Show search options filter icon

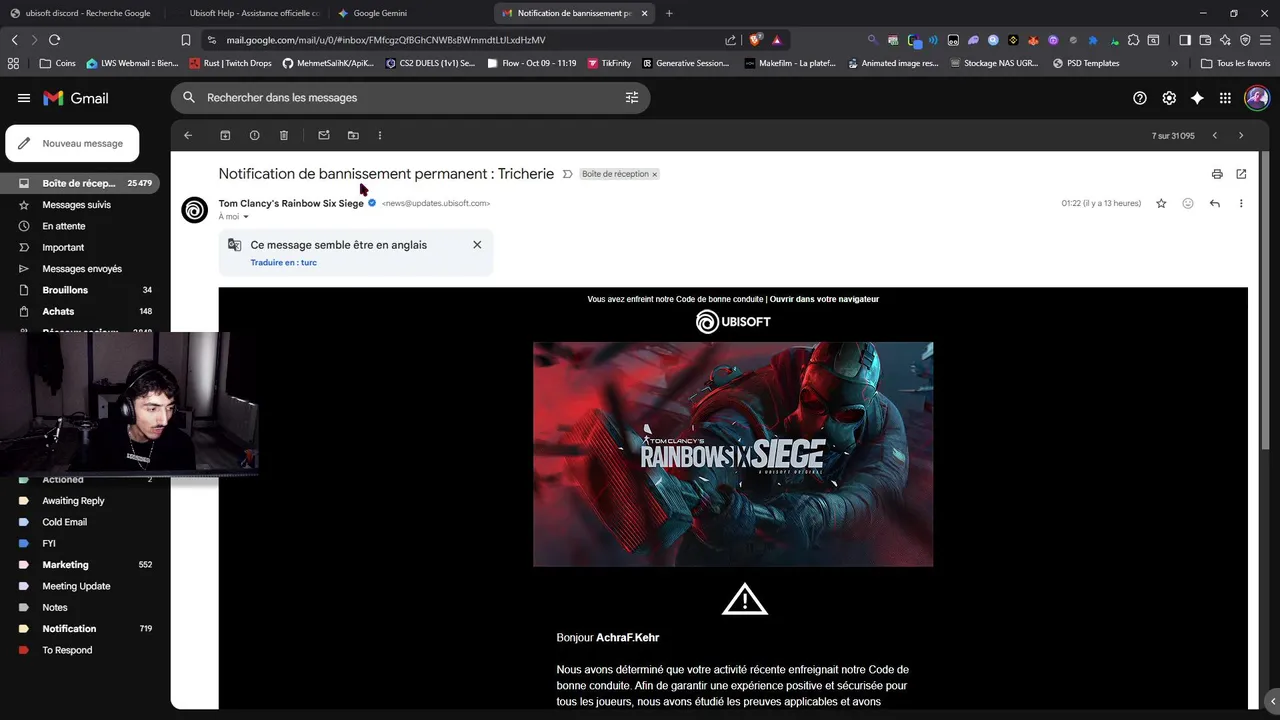[632, 98]
